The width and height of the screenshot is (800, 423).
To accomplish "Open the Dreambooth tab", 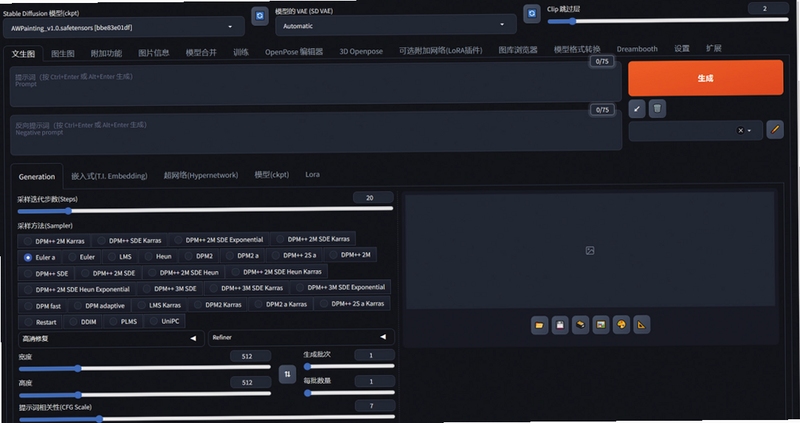I will coord(637,49).
